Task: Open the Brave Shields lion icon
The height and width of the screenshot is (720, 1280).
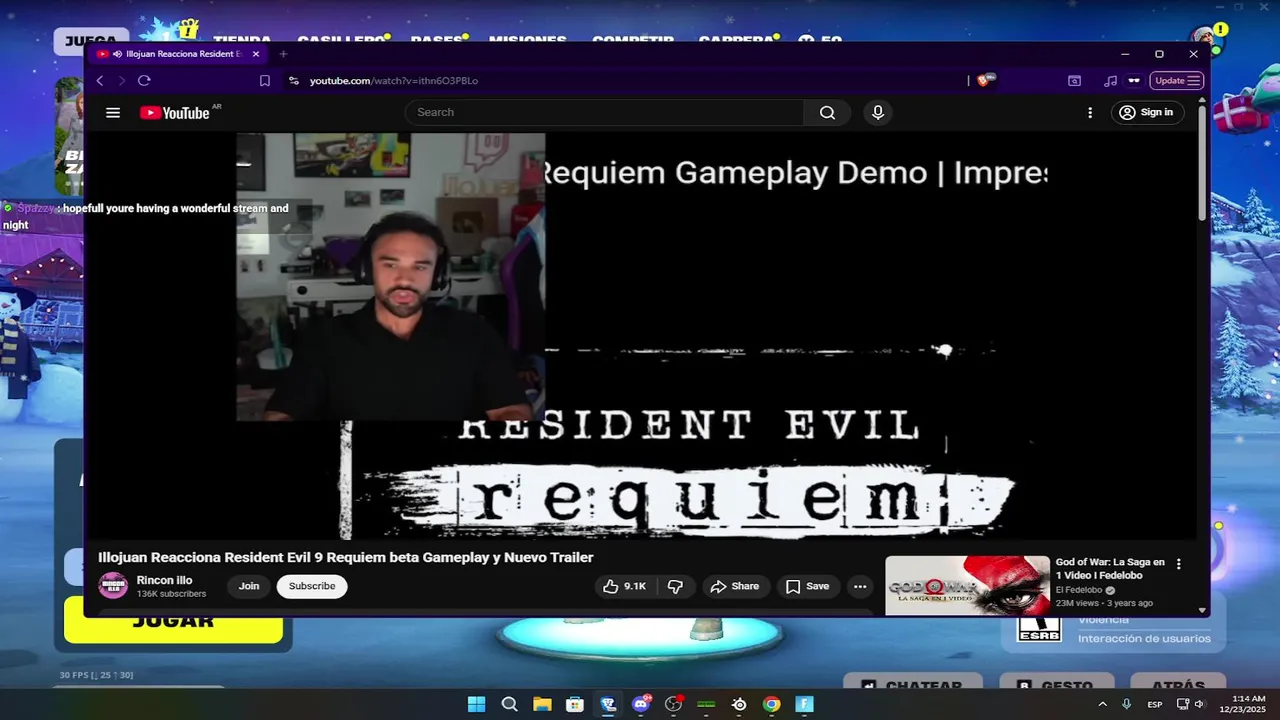Action: pos(984,80)
